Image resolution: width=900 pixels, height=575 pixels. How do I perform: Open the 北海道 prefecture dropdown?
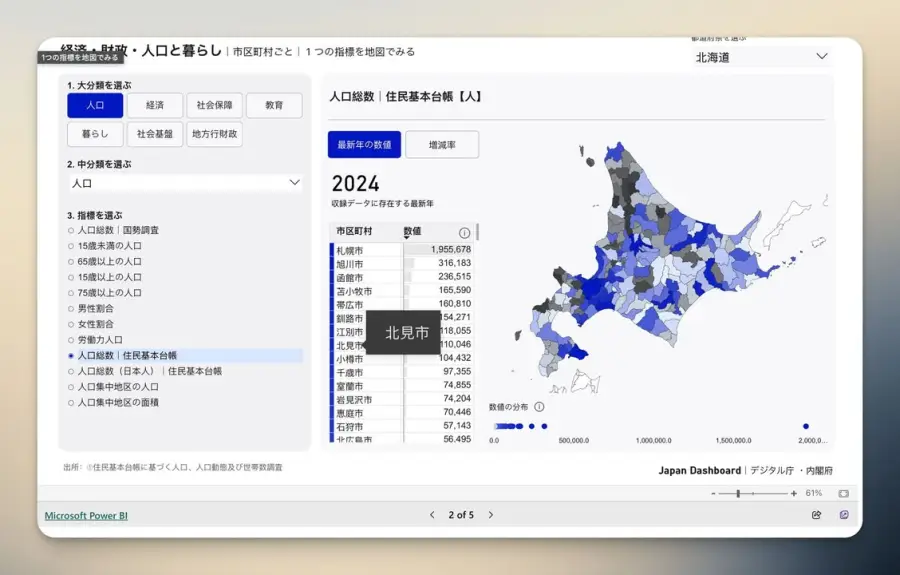(x=762, y=57)
